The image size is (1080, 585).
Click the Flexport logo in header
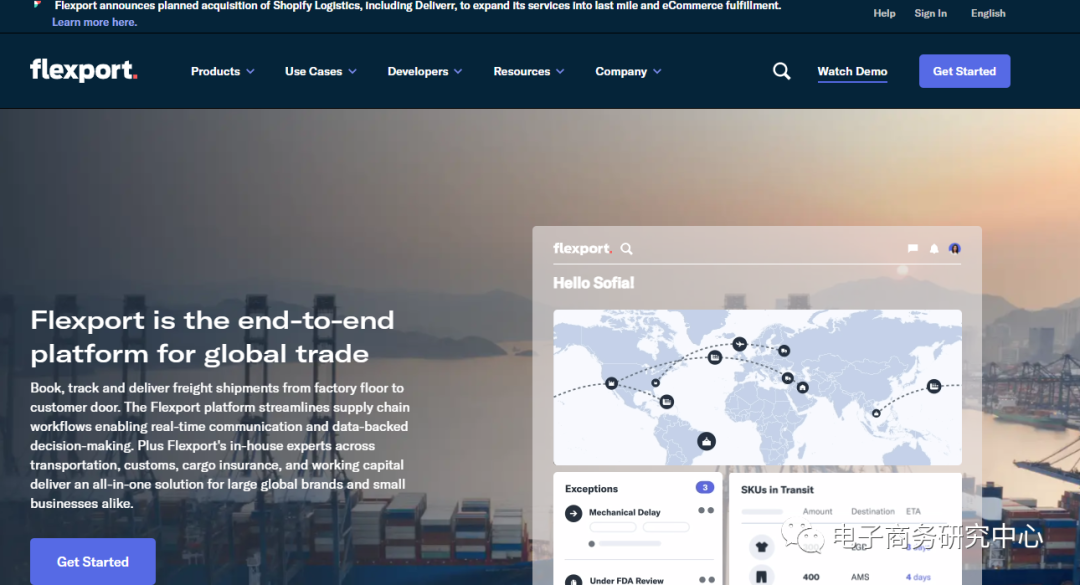(x=83, y=70)
